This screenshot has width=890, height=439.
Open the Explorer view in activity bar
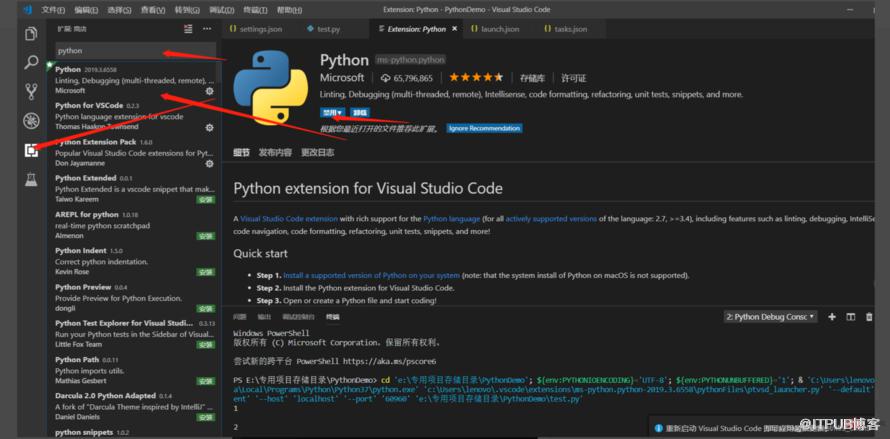tap(31, 34)
